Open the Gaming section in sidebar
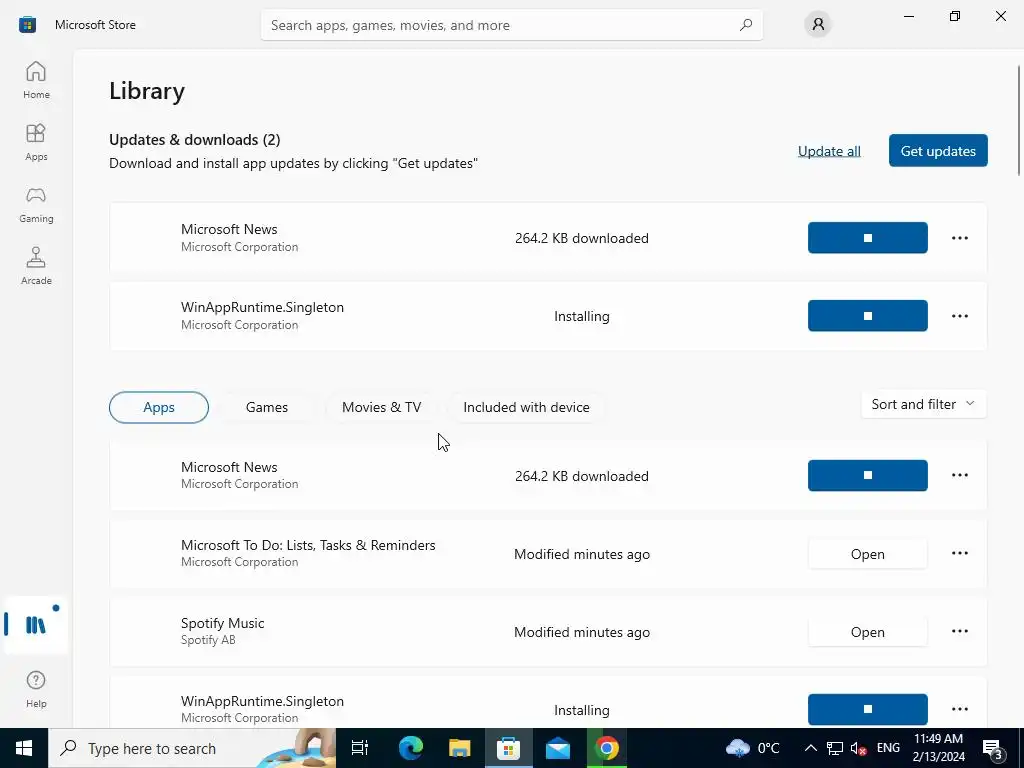Image resolution: width=1024 pixels, height=768 pixels. 36,204
